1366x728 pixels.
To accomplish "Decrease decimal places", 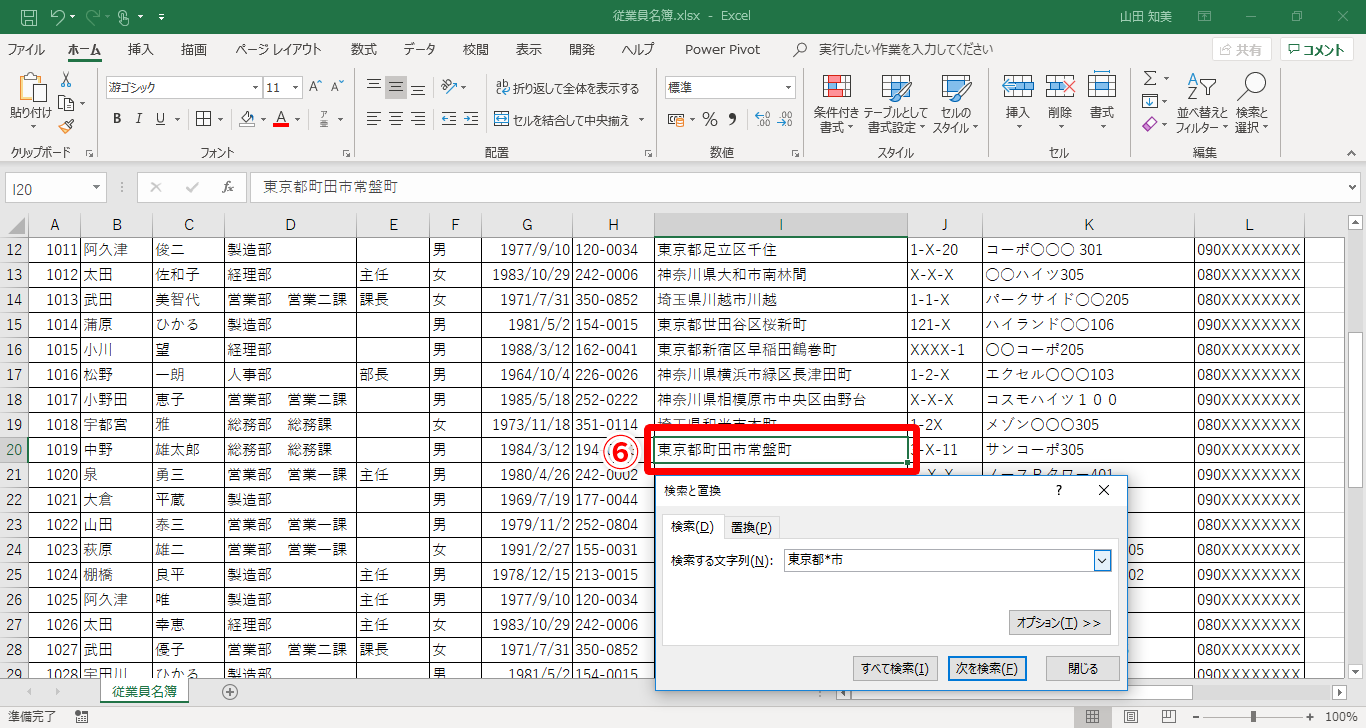I will point(784,119).
